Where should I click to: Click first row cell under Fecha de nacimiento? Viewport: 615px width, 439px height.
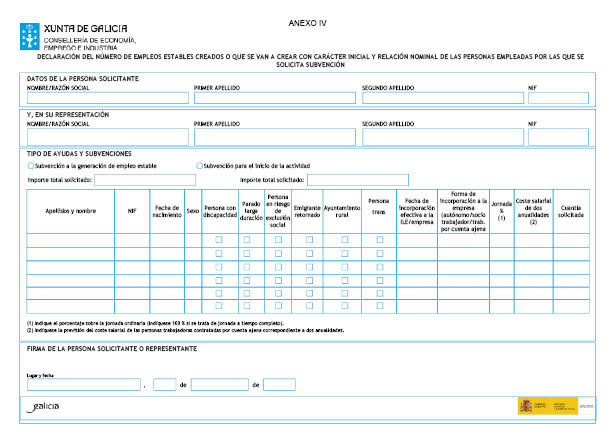167,240
